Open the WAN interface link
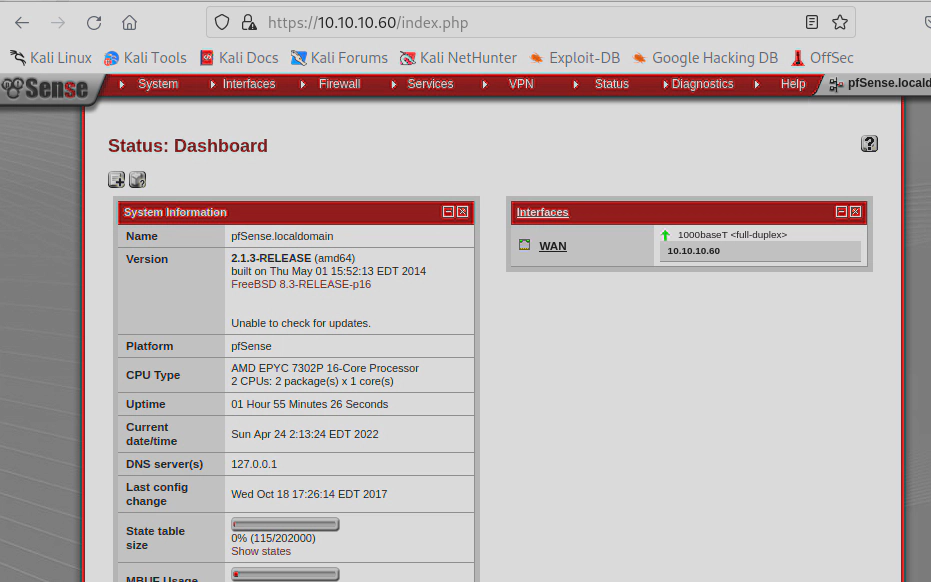931x582 pixels. 552,246
